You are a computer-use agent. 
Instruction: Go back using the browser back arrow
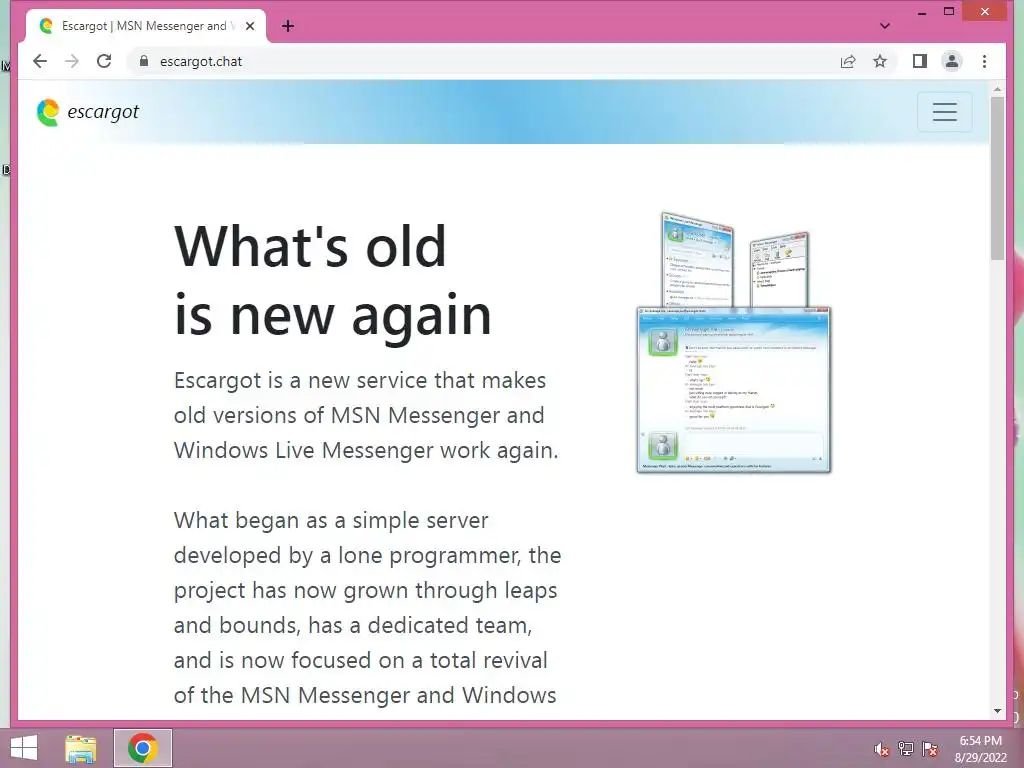[x=40, y=61]
